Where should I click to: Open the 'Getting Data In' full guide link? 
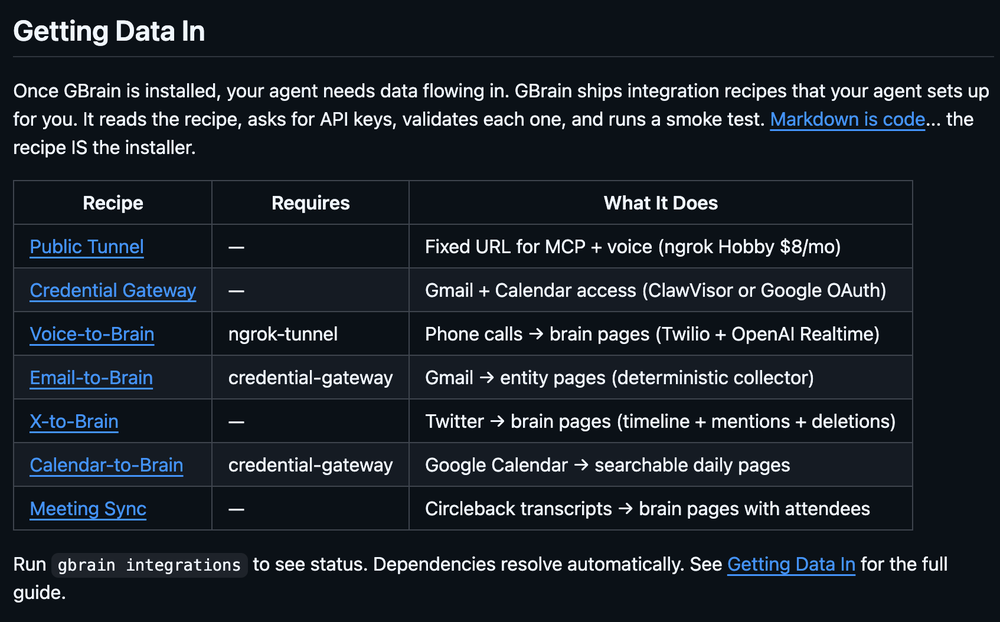(x=791, y=564)
